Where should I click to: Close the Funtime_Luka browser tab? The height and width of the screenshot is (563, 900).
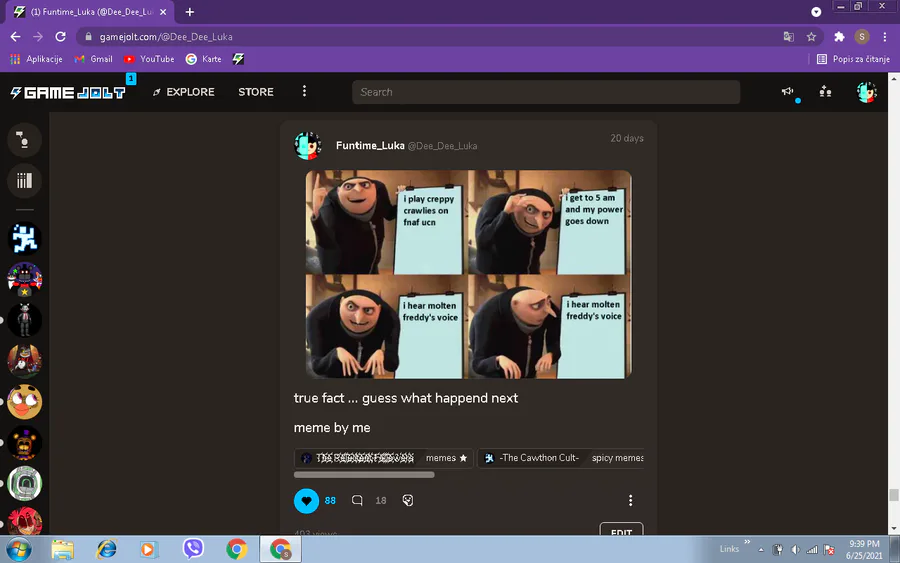(162, 12)
